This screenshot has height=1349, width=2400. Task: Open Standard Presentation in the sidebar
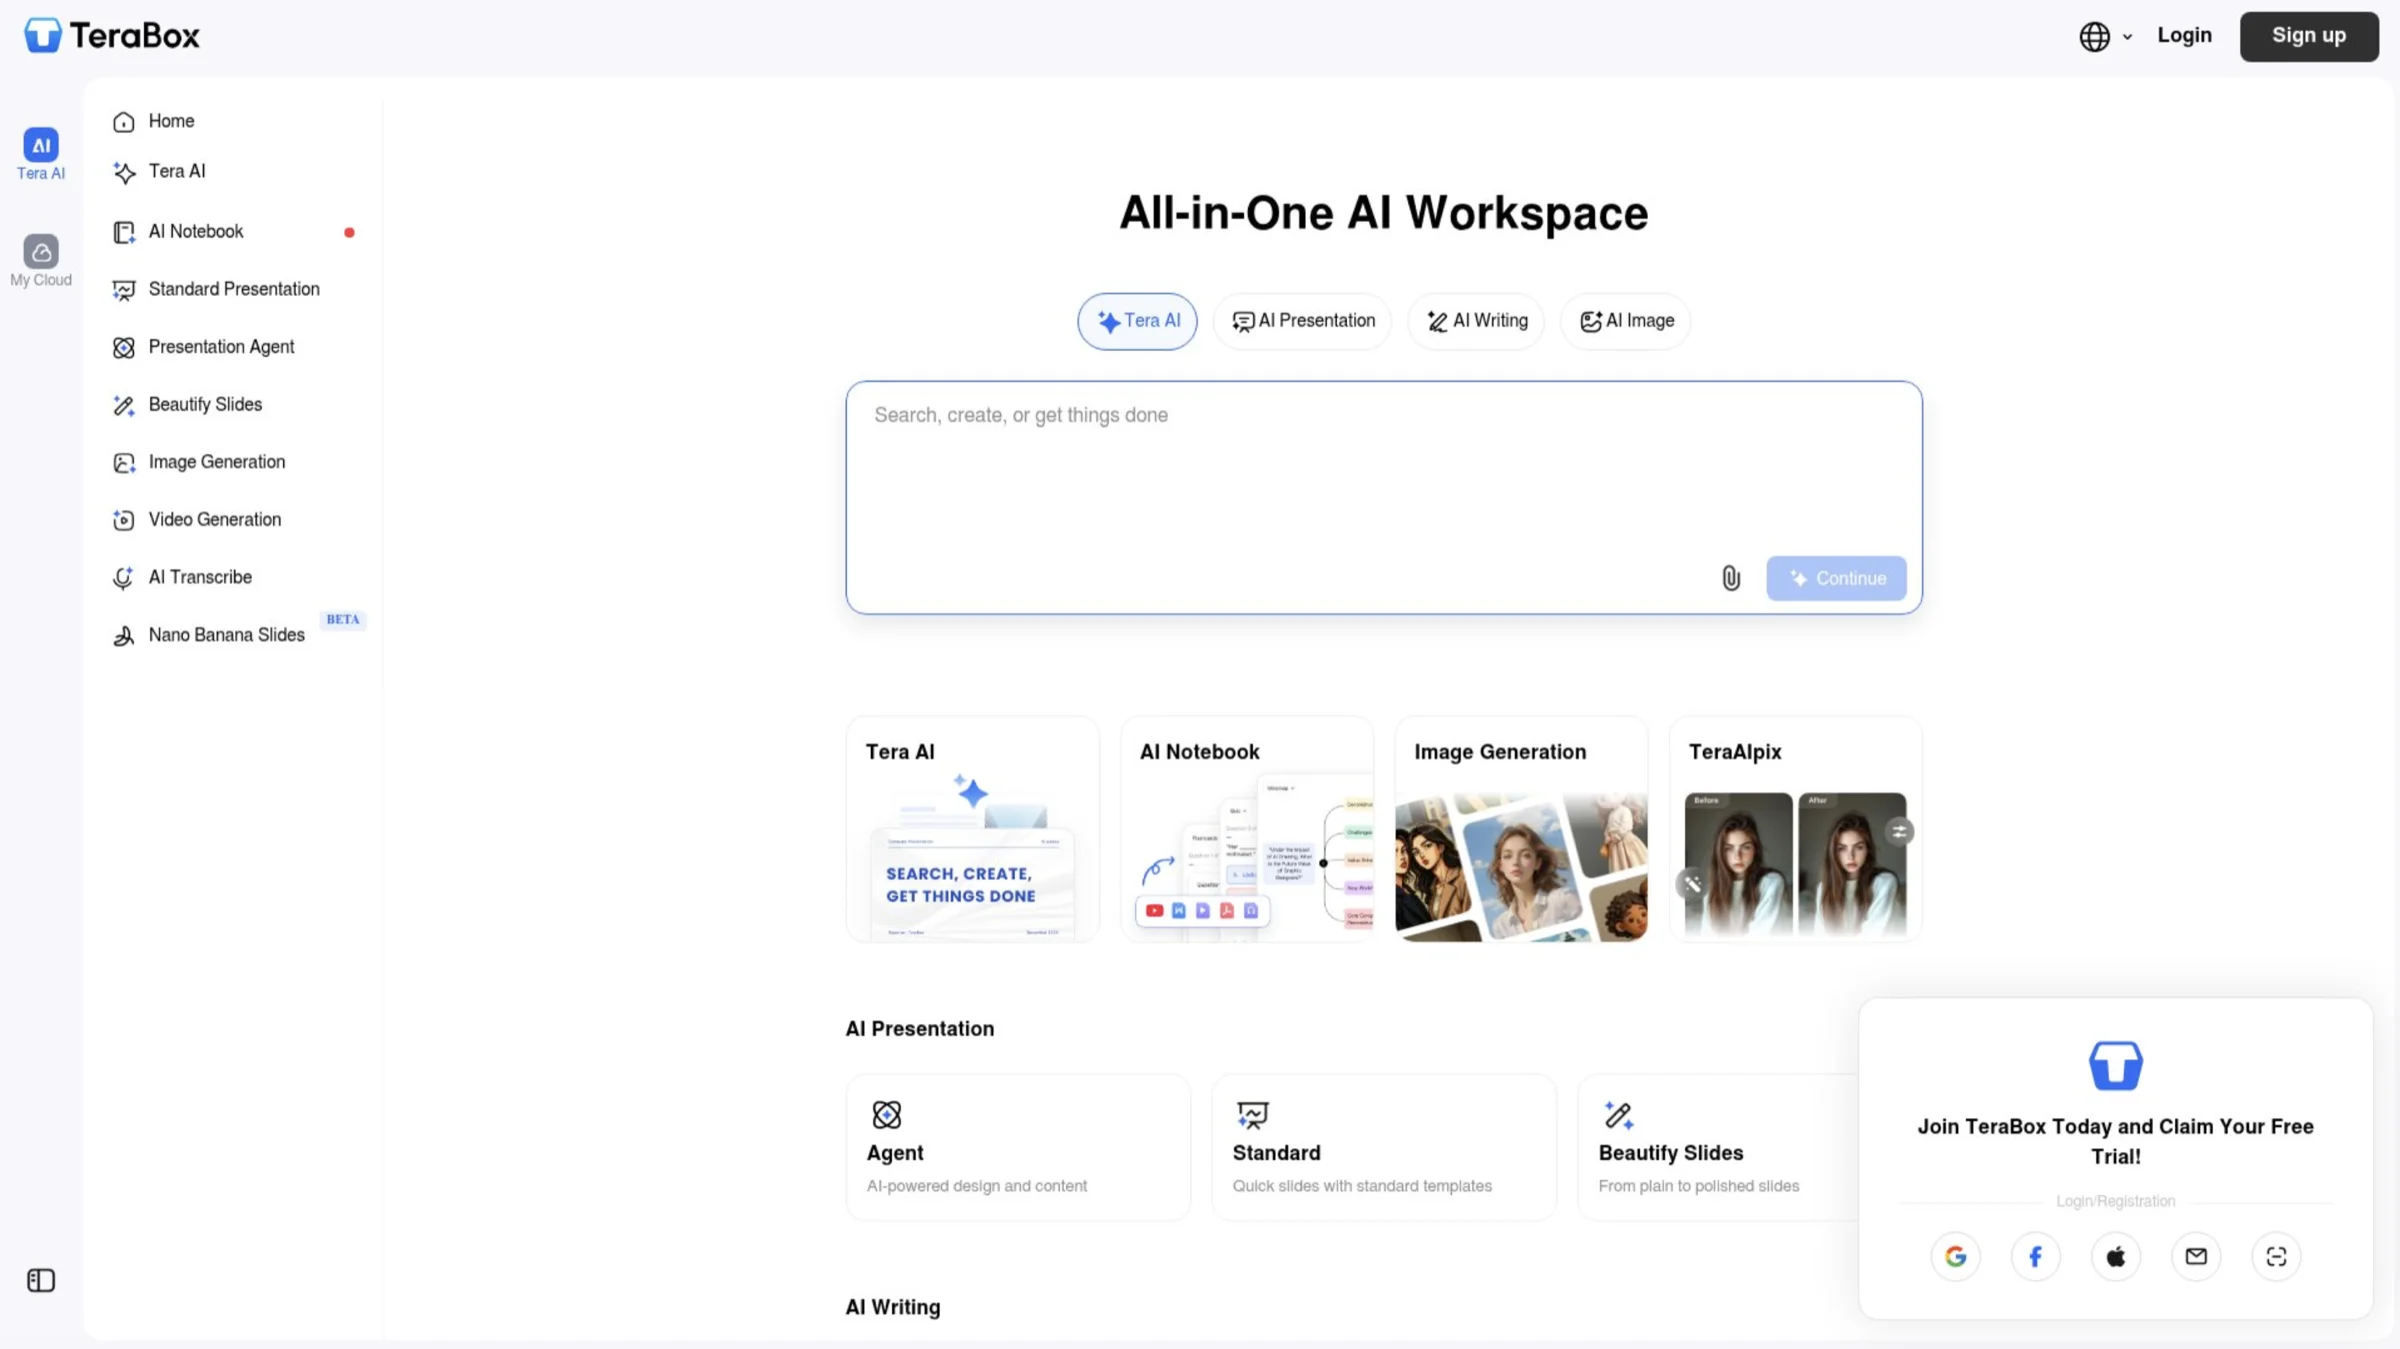pos(235,290)
